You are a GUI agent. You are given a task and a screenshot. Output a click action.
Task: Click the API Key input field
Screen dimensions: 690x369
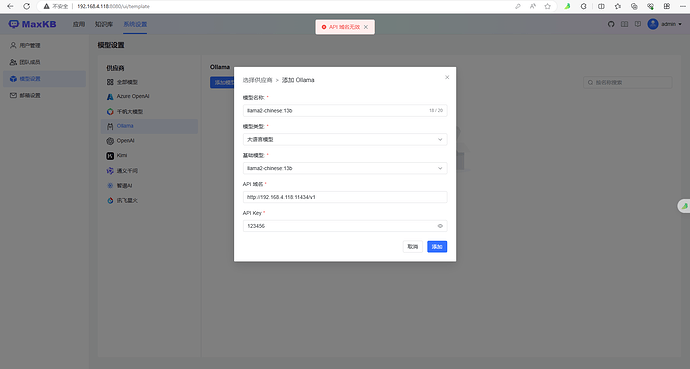(x=345, y=226)
